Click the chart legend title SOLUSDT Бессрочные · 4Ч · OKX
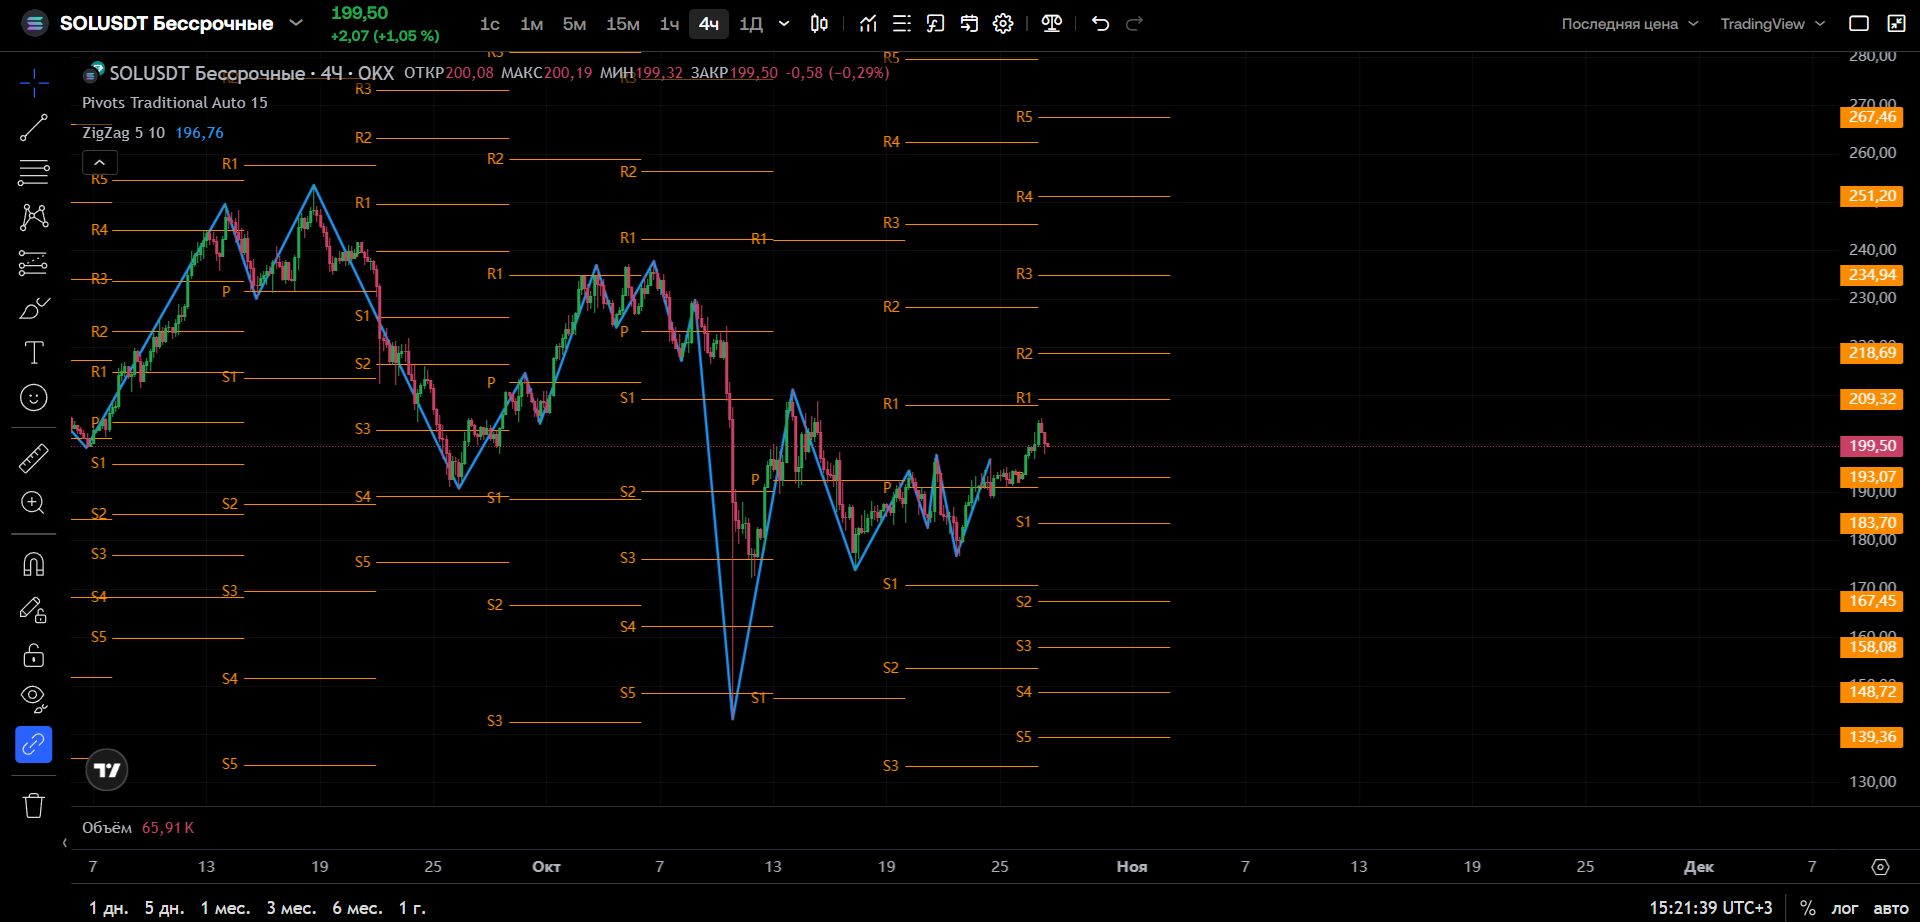1920x922 pixels. 251,73
